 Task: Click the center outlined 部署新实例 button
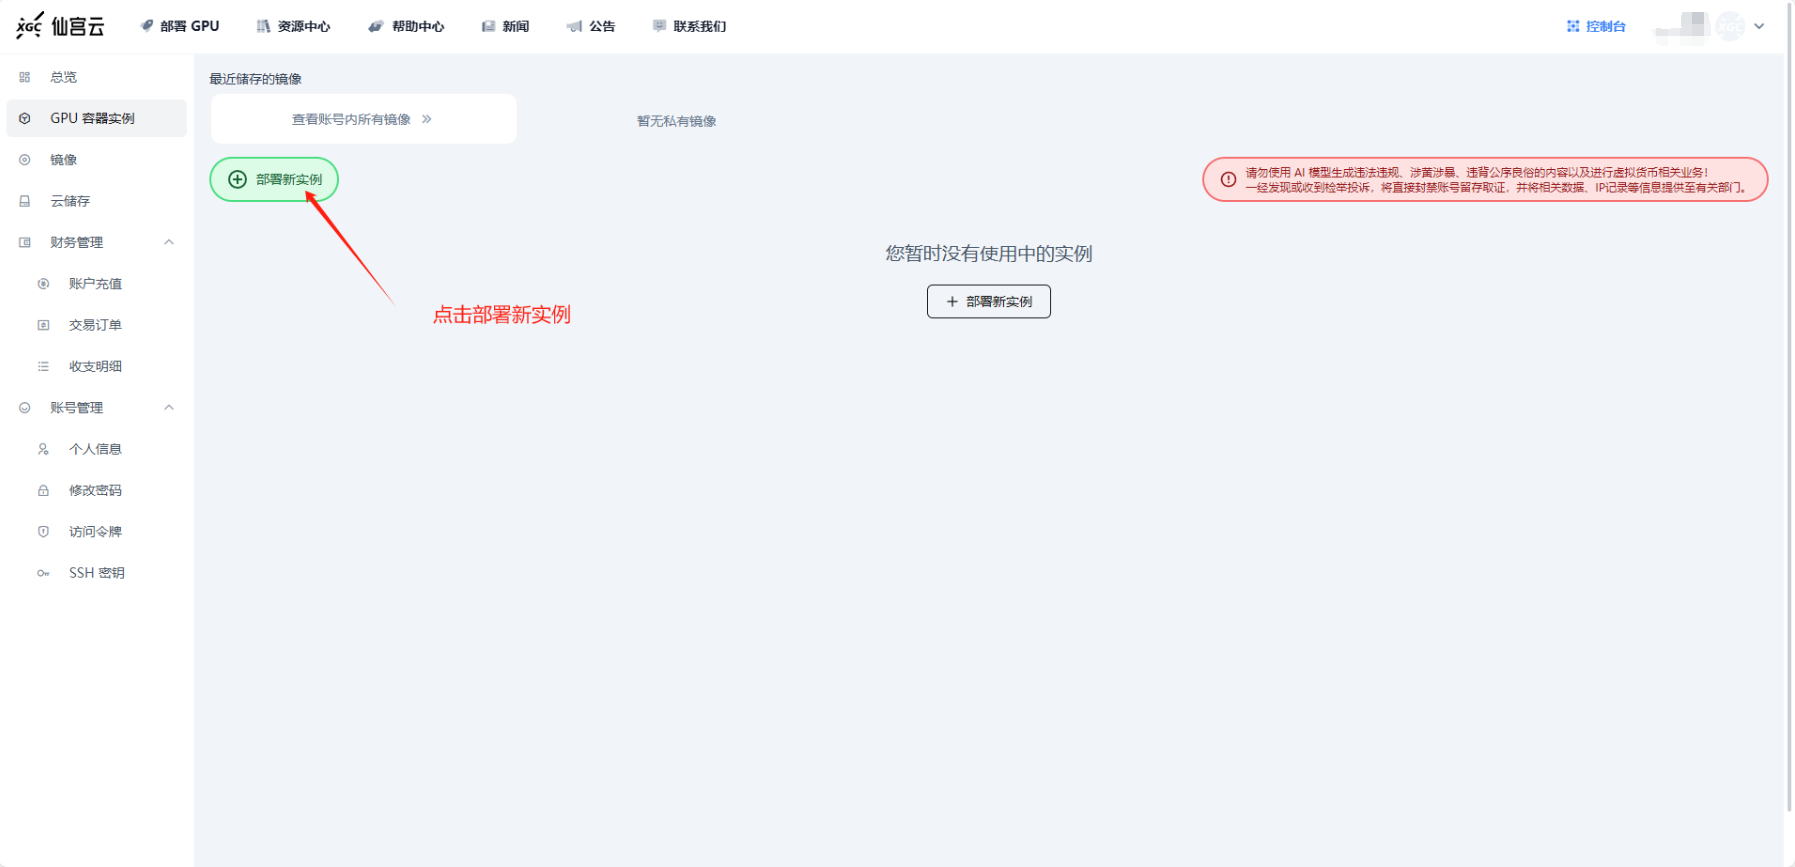pos(988,302)
